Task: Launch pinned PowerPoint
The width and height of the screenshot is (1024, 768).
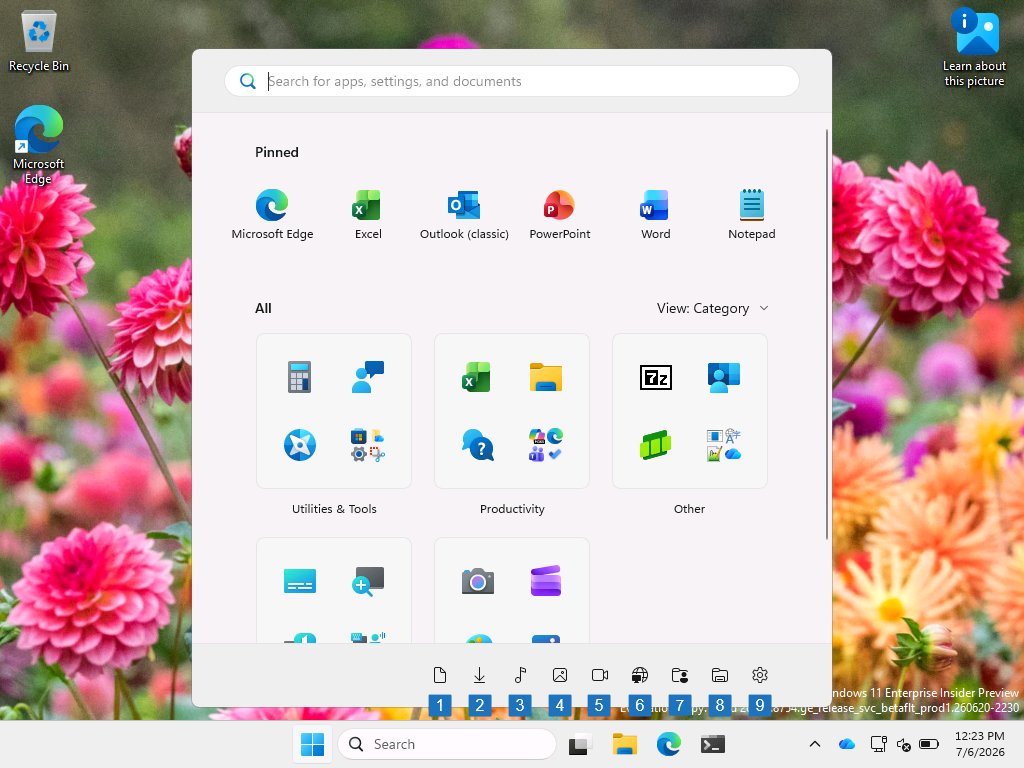Action: pos(560,214)
